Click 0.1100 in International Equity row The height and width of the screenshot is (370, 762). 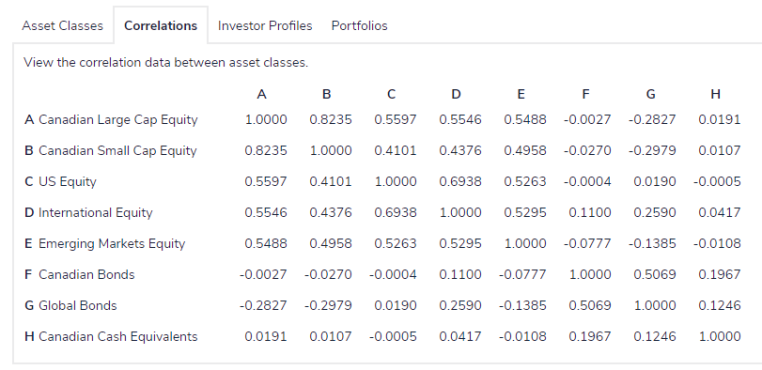[589, 212]
